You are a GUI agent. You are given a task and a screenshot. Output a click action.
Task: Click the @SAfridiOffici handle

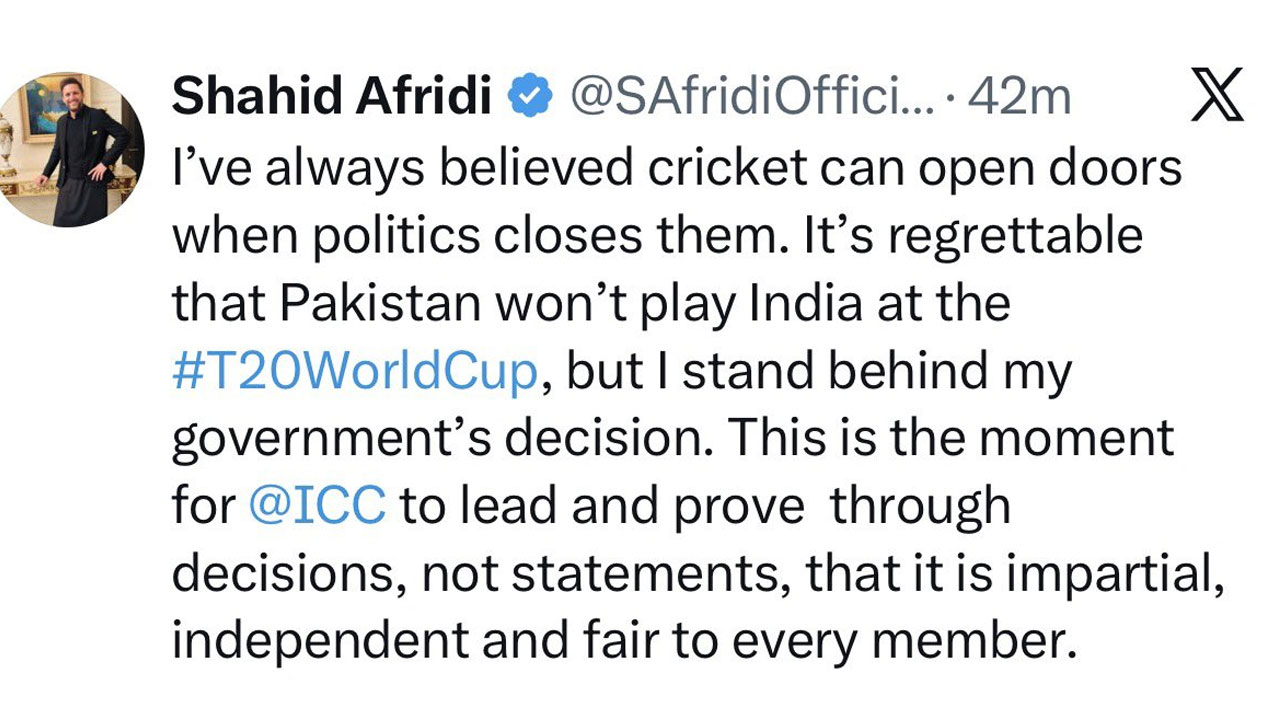point(750,96)
